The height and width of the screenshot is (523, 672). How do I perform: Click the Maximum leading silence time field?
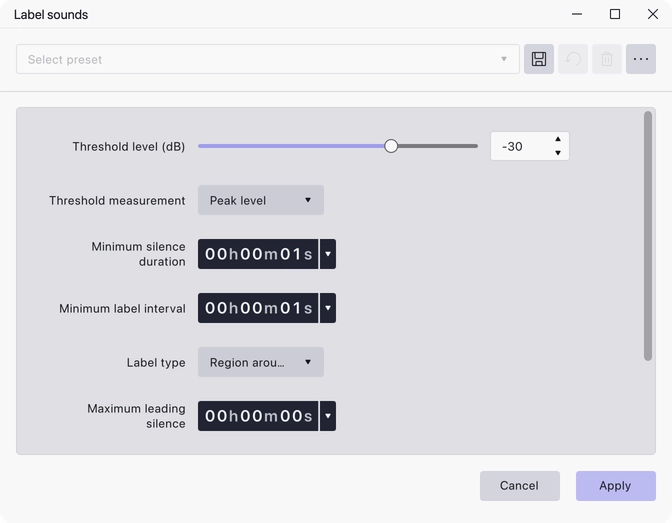click(258, 416)
